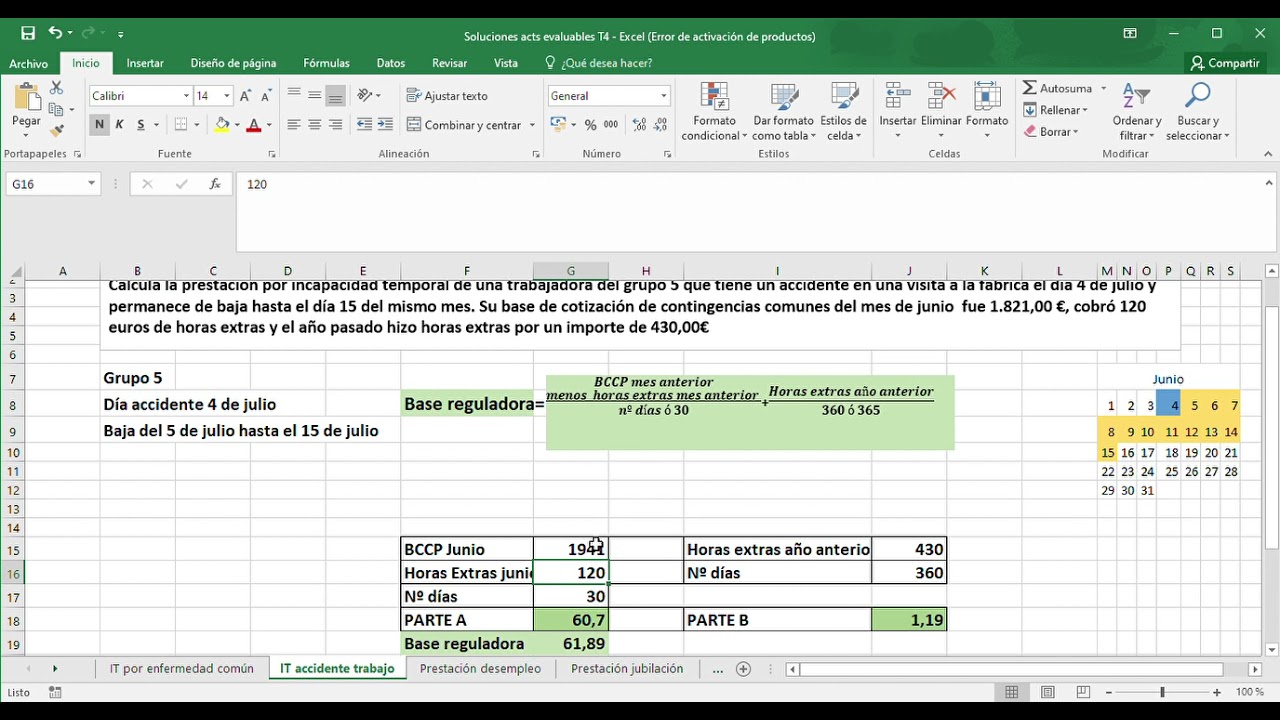This screenshot has height=720, width=1280.
Task: Click the Insertar cells icon
Action: coord(897,97)
